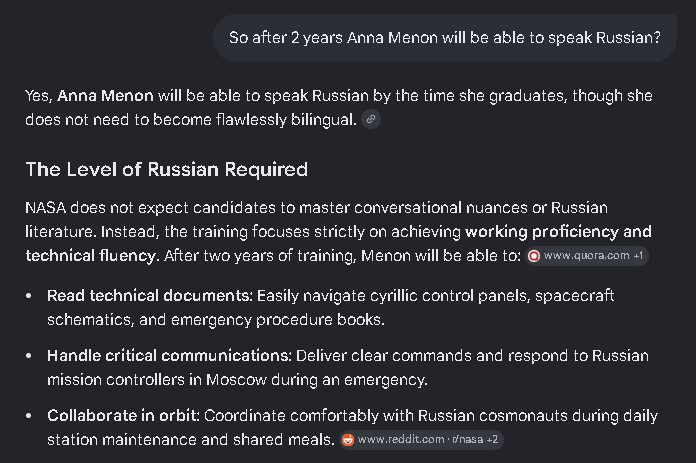Click "Collaborate in orbit" bullet label
696x463 pixels.
click(x=123, y=416)
